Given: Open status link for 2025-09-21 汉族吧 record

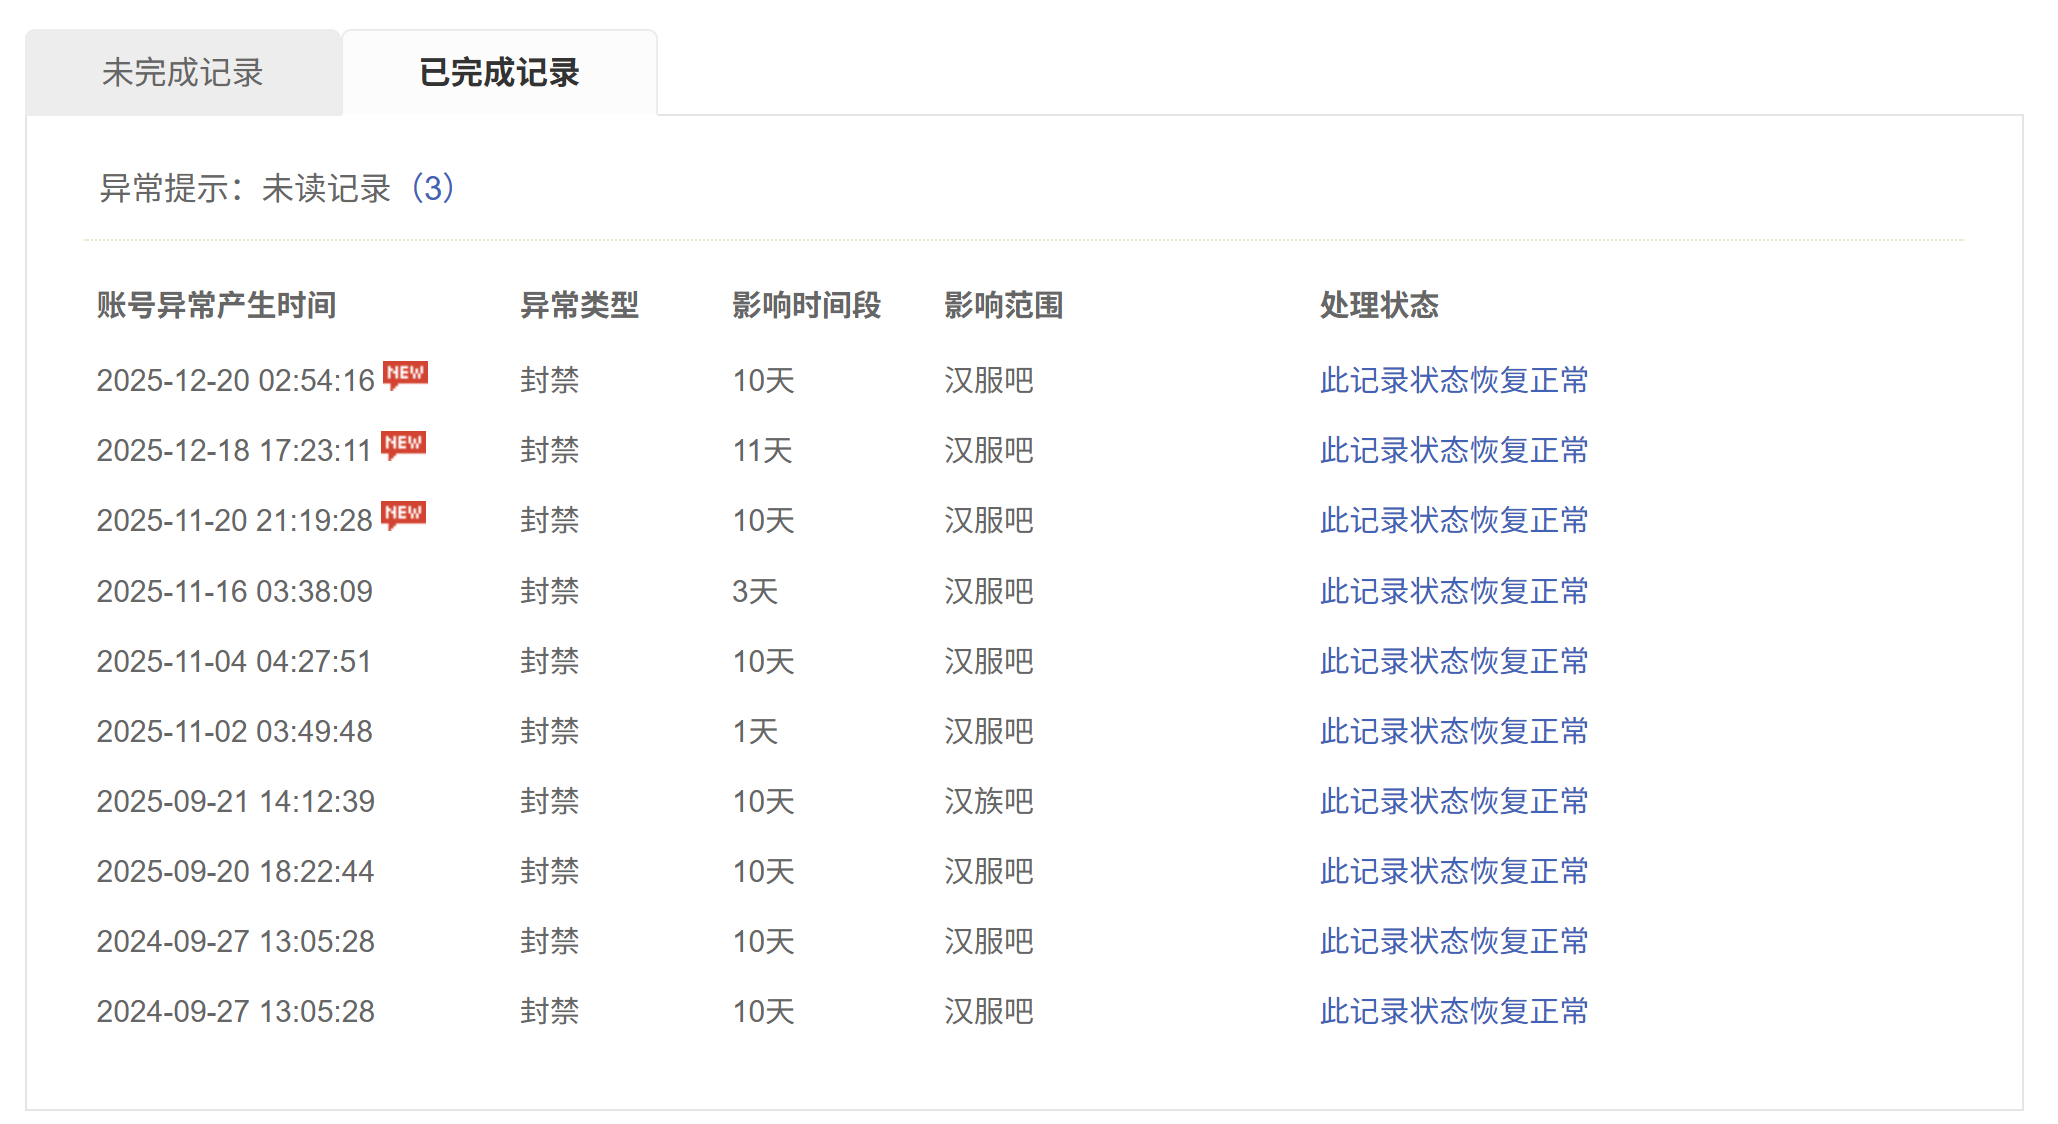Looking at the screenshot, I should pyautogui.click(x=1453, y=801).
